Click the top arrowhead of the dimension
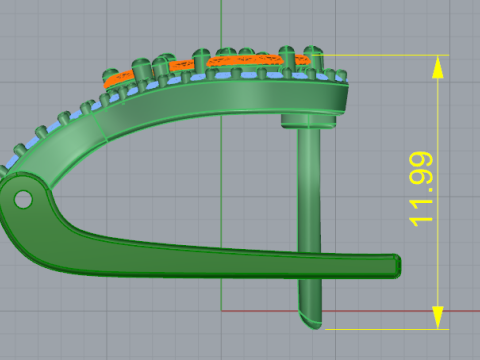 438,68
